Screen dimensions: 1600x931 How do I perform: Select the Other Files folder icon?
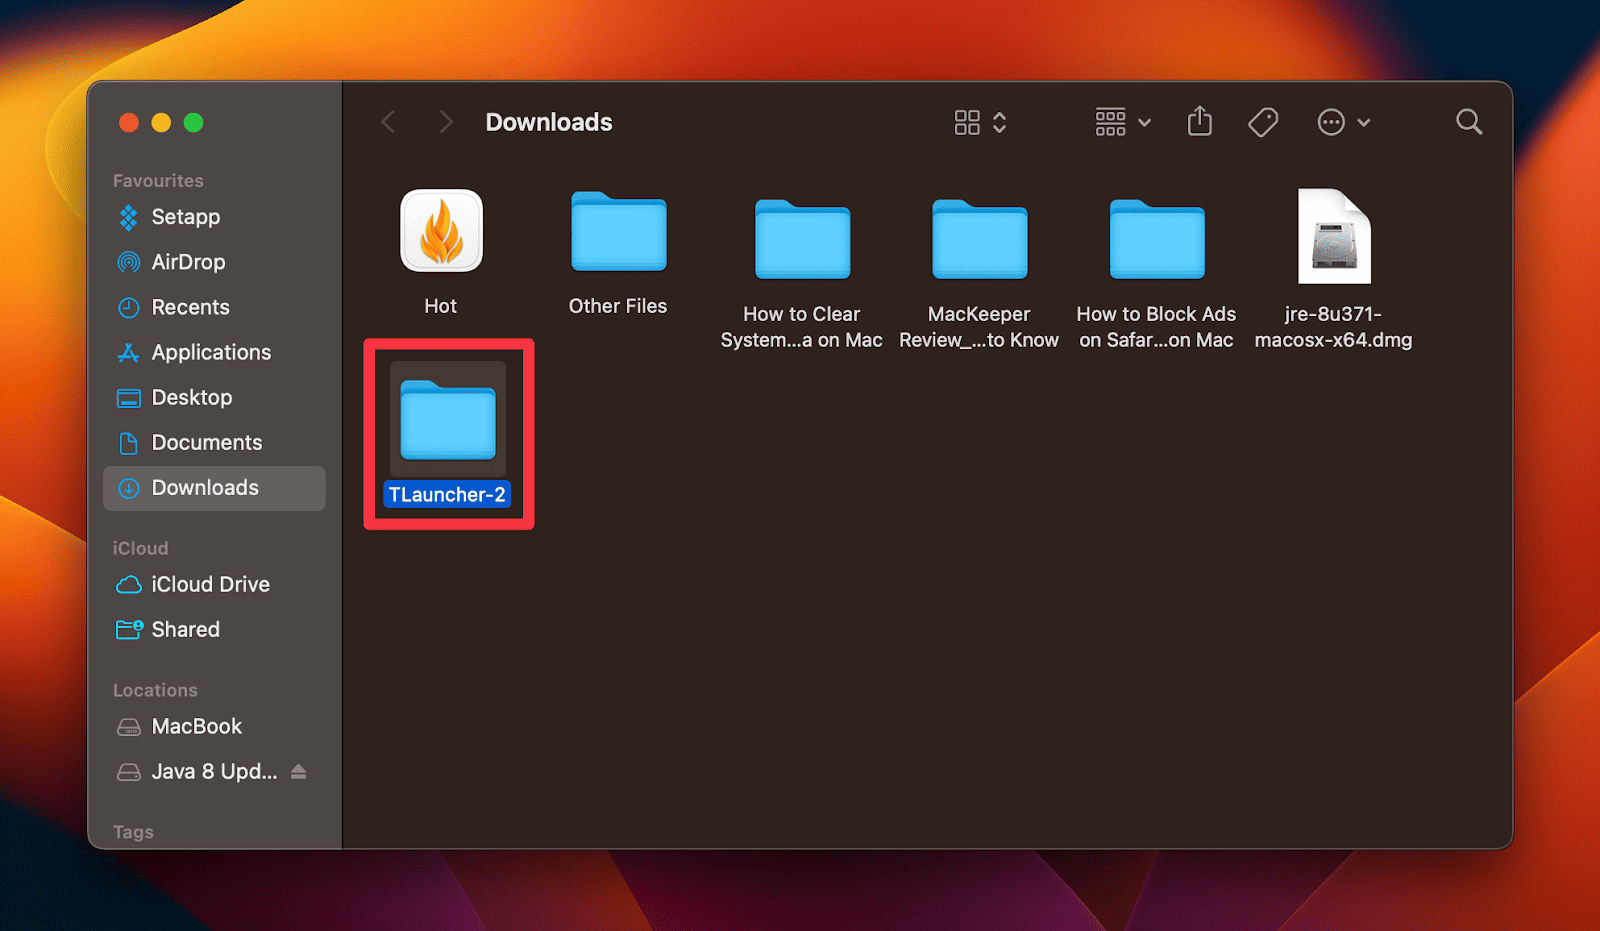pos(619,232)
